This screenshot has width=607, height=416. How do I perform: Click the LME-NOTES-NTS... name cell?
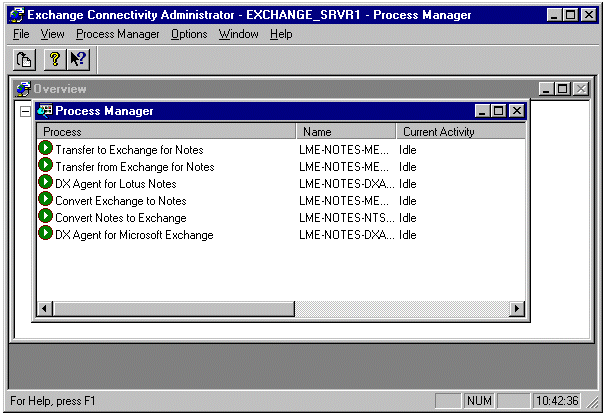[347, 218]
